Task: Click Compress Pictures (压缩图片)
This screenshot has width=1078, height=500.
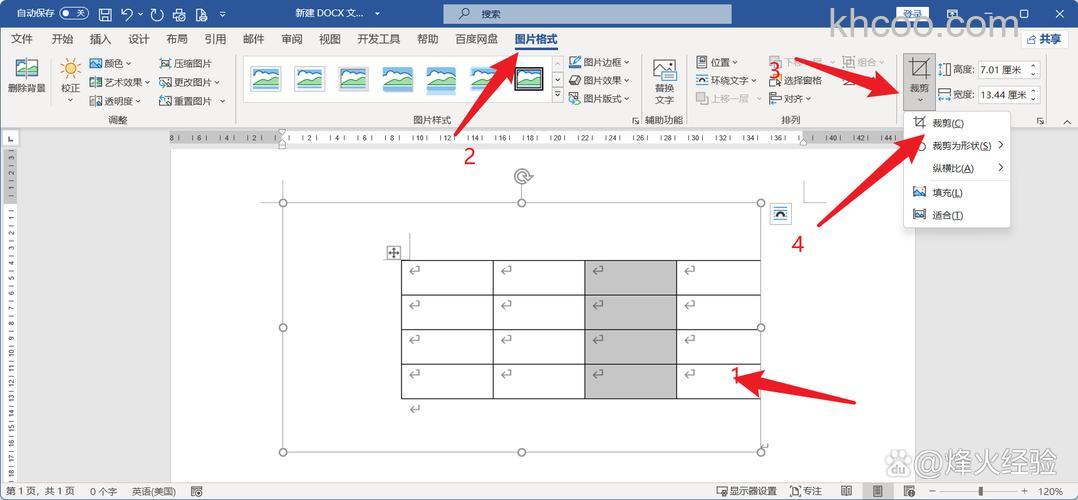Action: click(x=185, y=63)
